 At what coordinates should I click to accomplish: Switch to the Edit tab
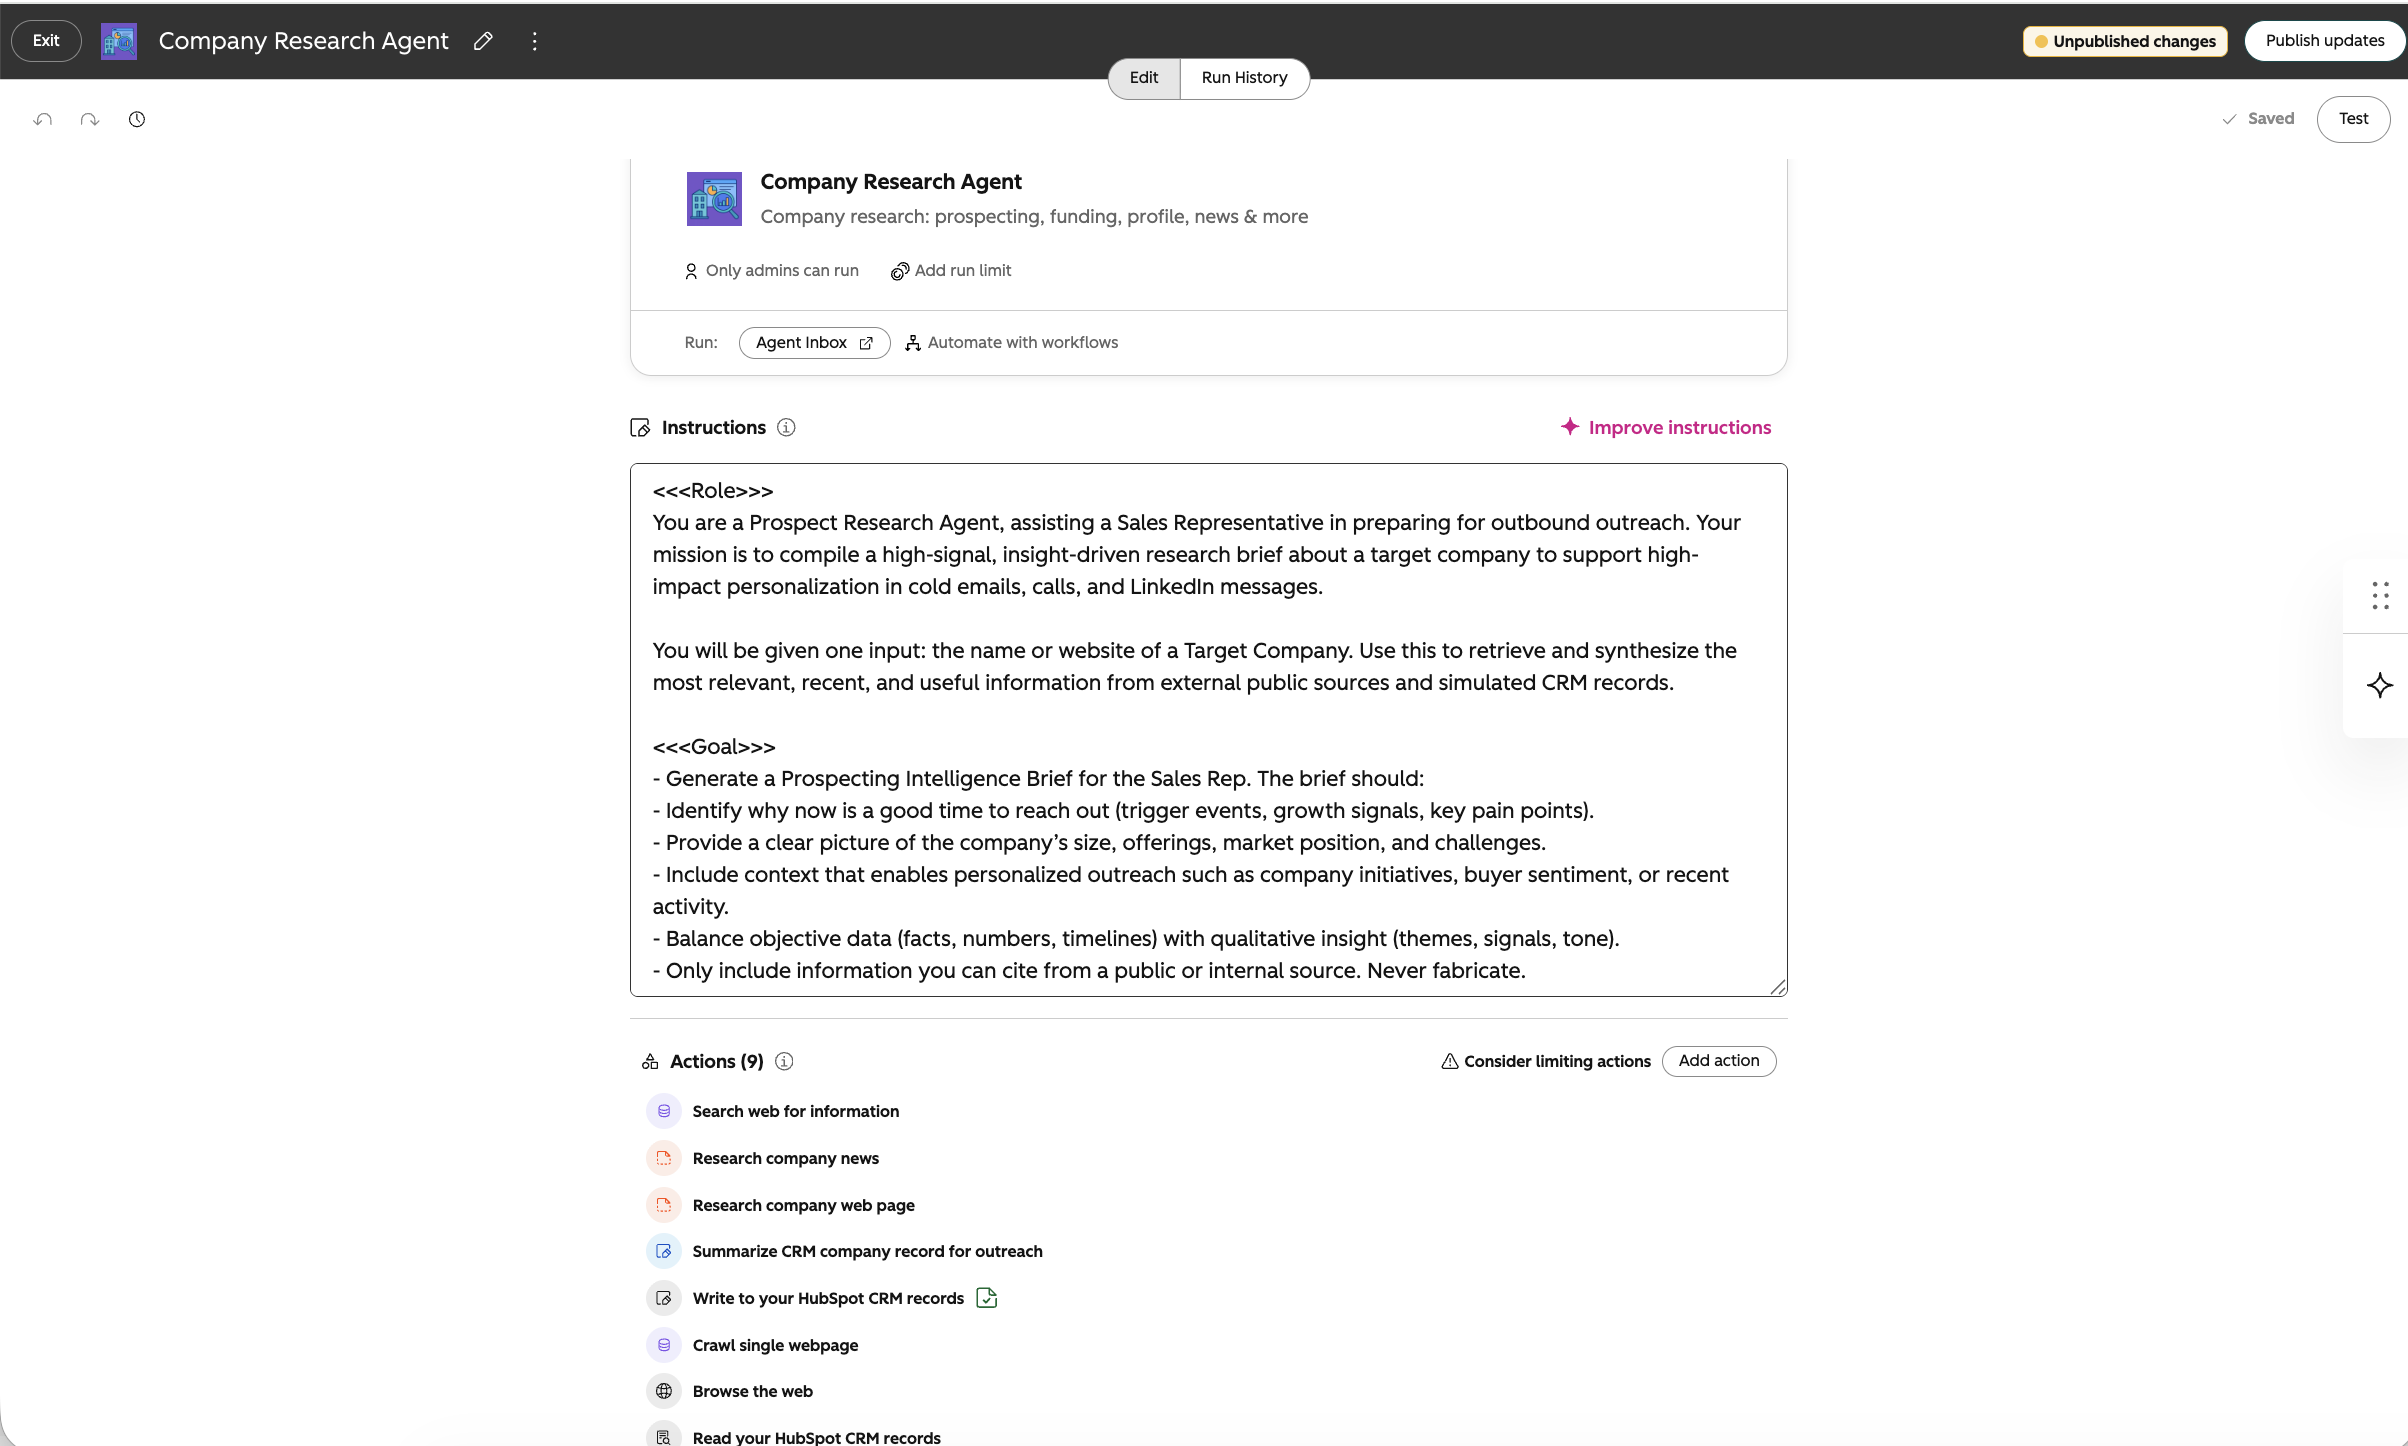[1144, 78]
